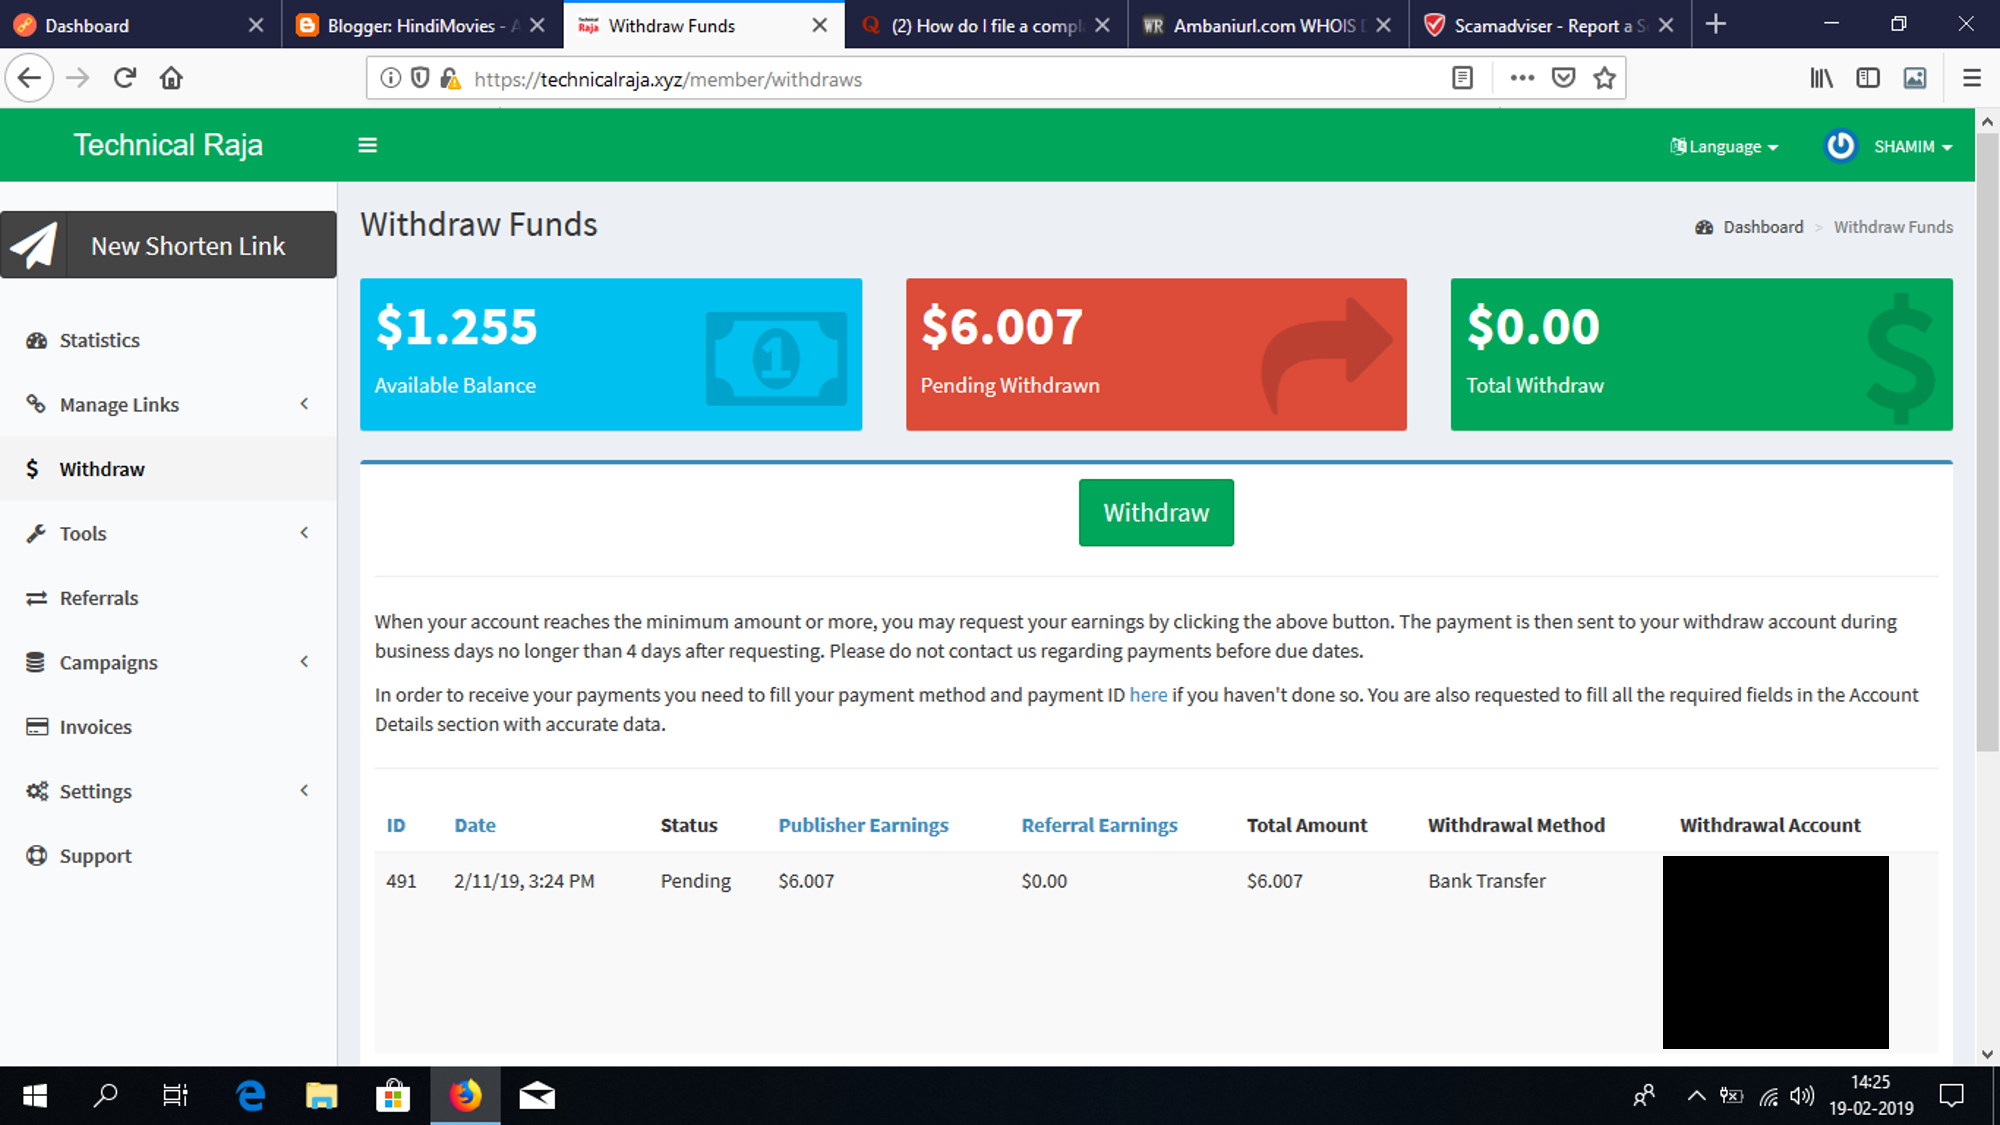Expand the Manage Links submenu chevron
2000x1125 pixels.
click(x=304, y=404)
